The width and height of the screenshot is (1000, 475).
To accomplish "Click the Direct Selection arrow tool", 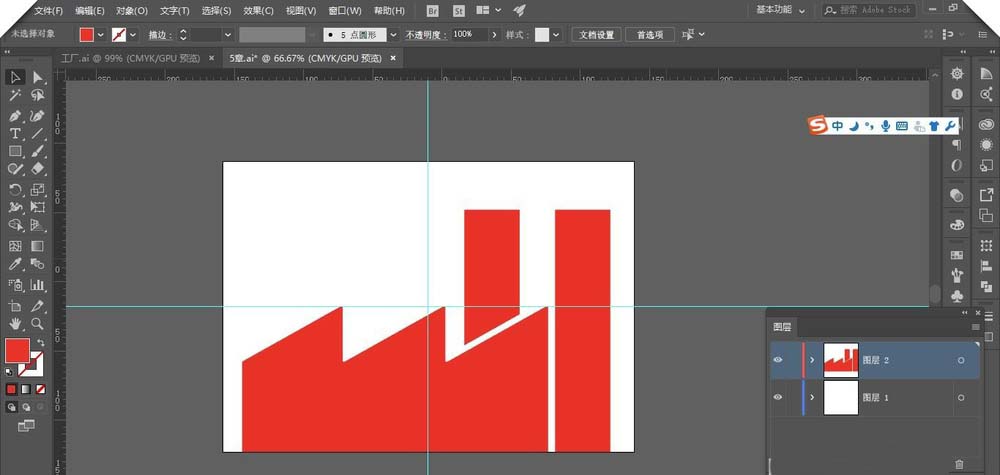I will [x=38, y=77].
